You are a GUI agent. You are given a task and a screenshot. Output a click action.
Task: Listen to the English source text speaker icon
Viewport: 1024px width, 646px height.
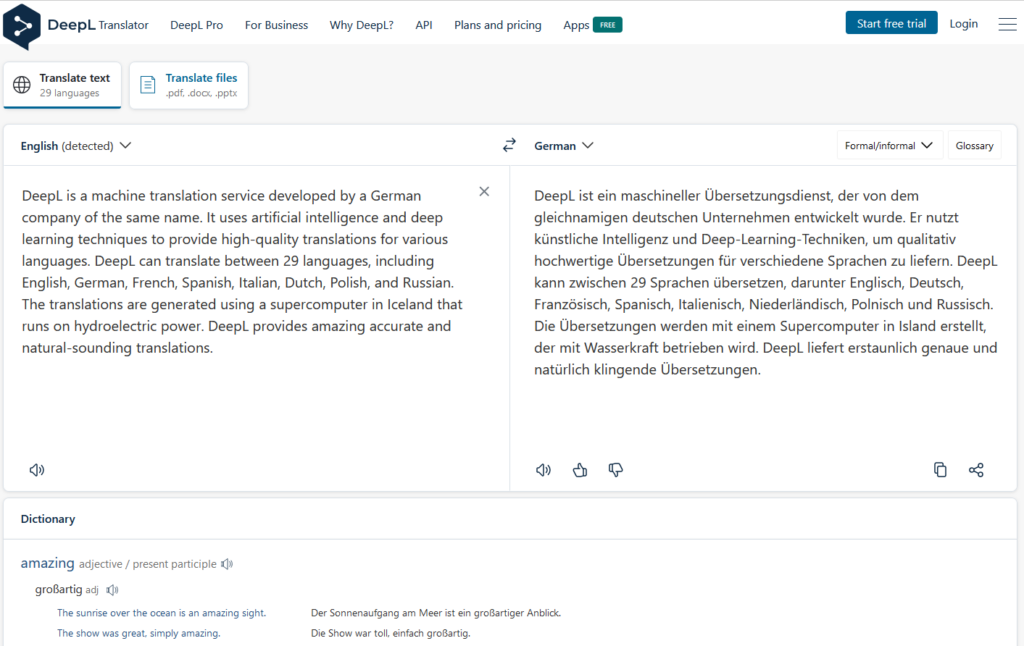pos(37,470)
